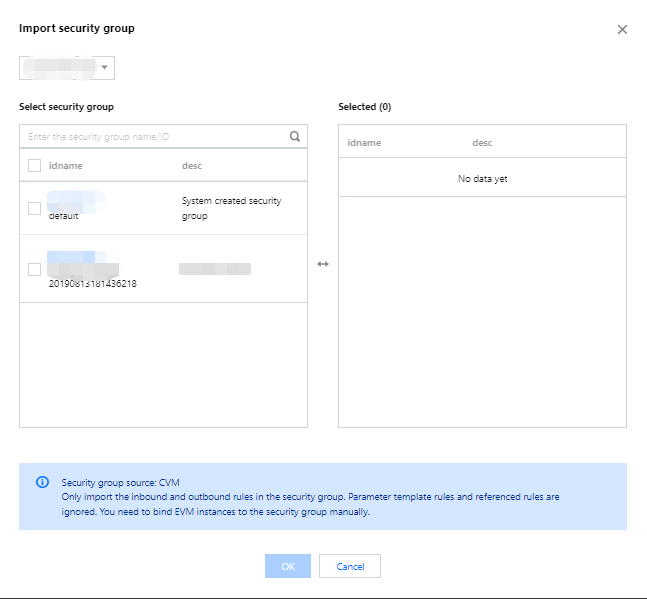Screen dimensions: 647x599
Task: Click the 20190813181436218 group name
Action: (93, 284)
